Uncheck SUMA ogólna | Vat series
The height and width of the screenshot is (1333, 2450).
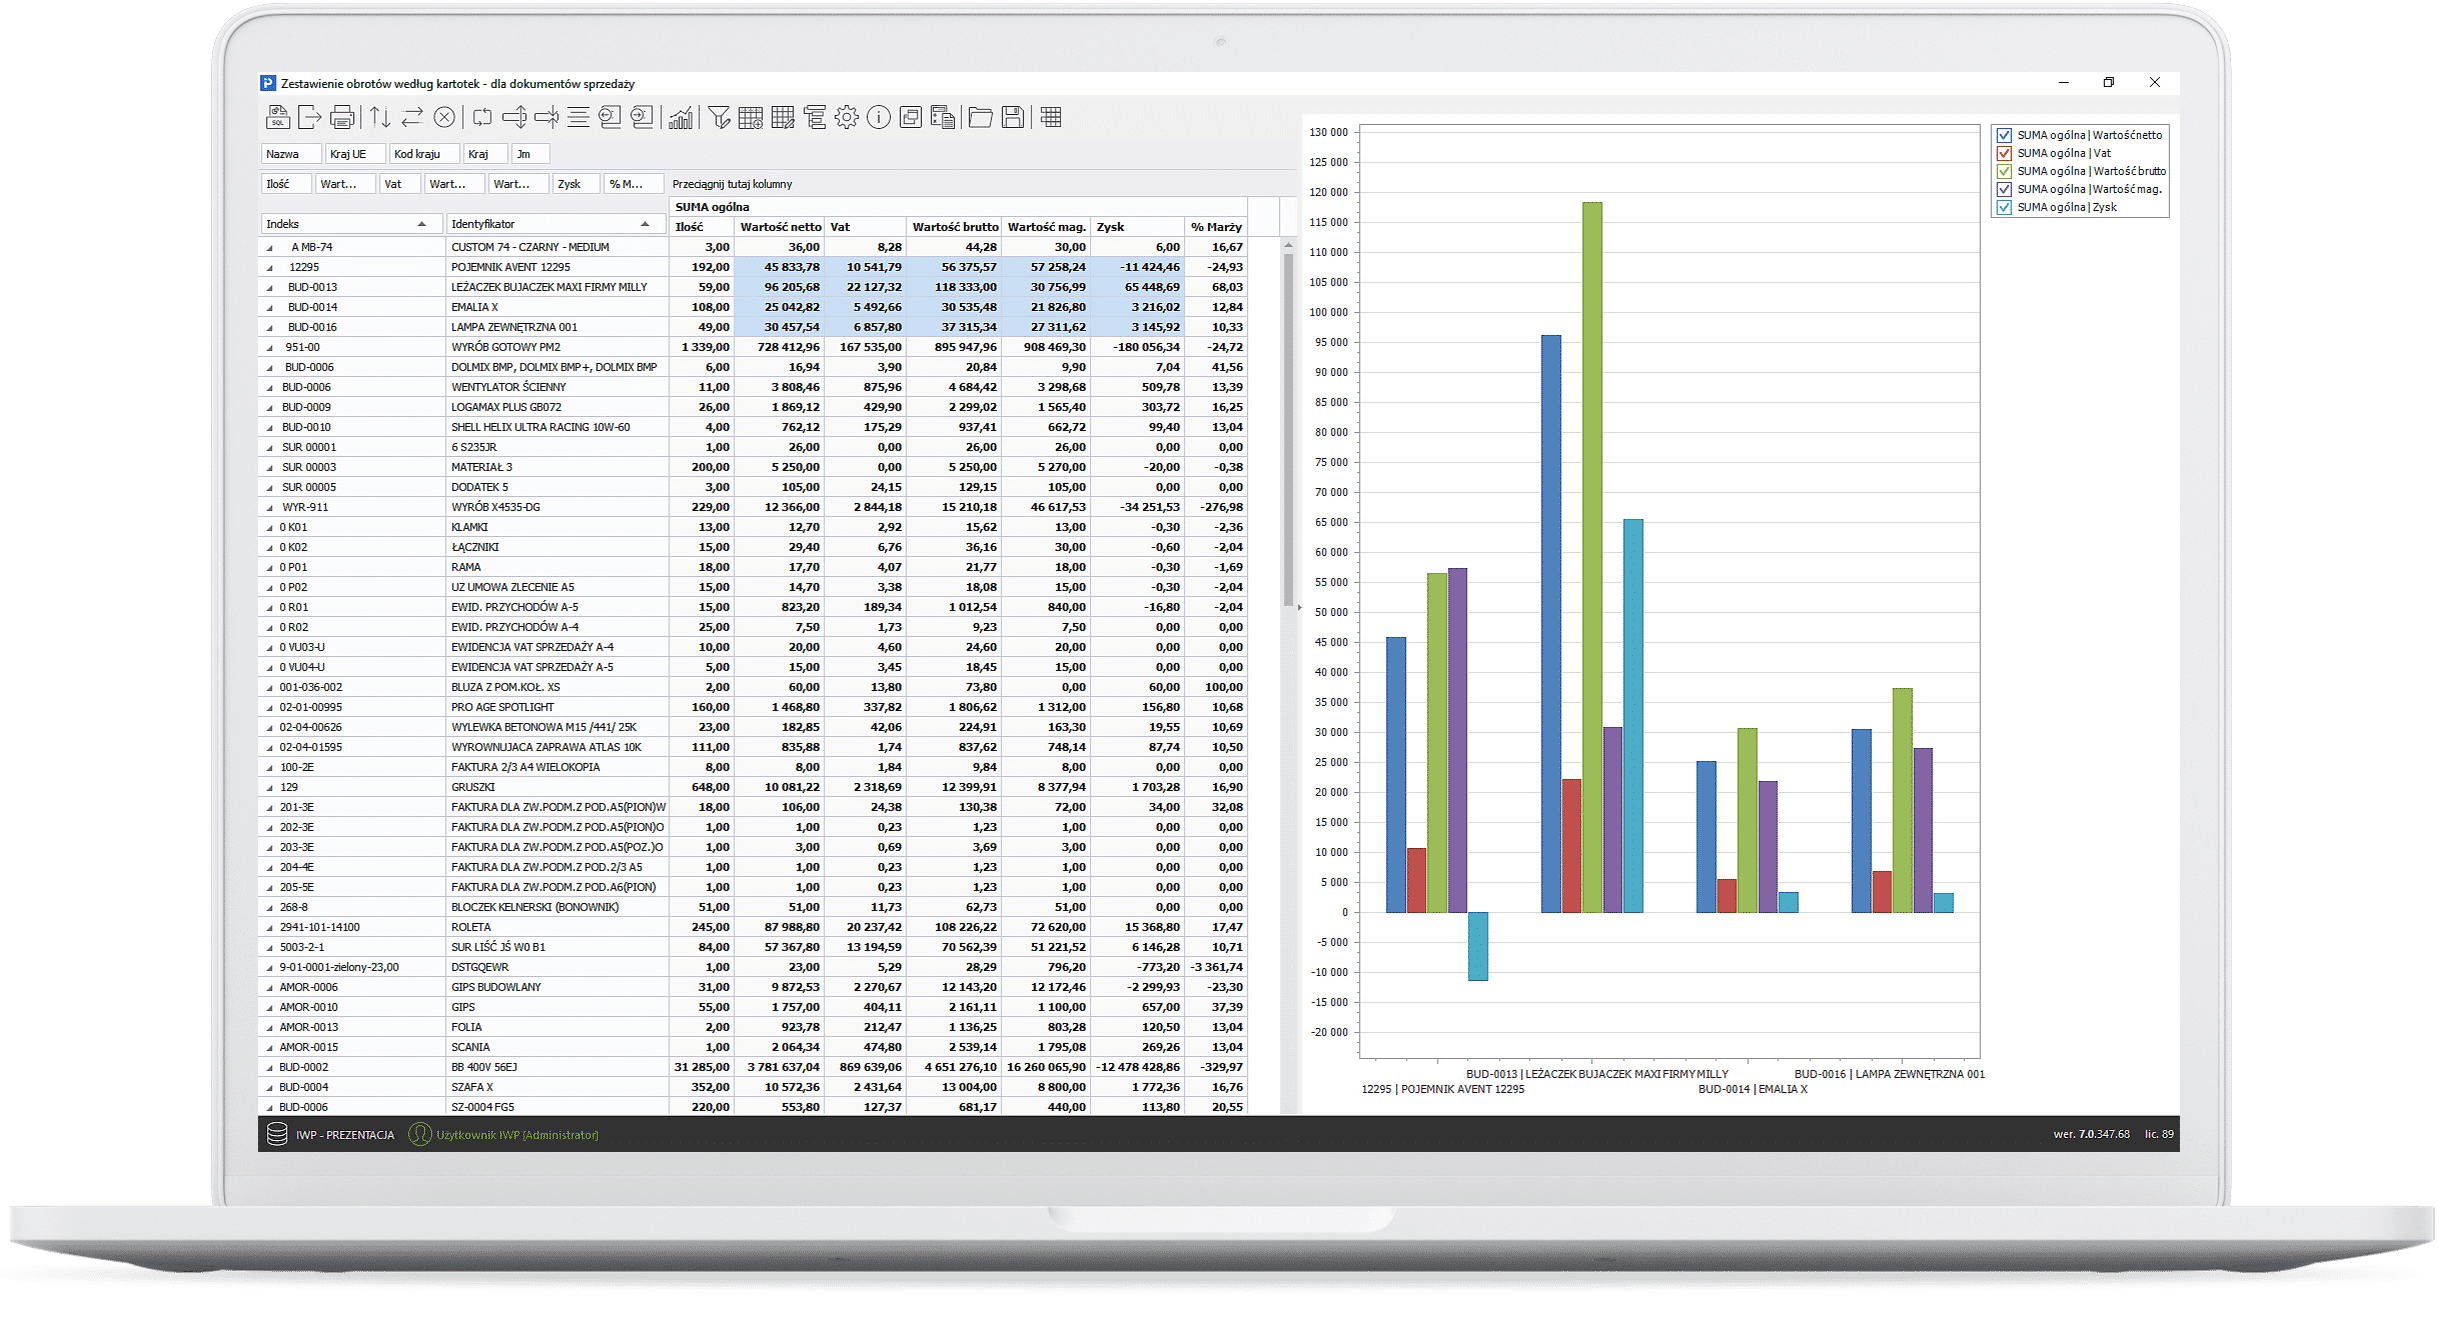pyautogui.click(x=2004, y=153)
